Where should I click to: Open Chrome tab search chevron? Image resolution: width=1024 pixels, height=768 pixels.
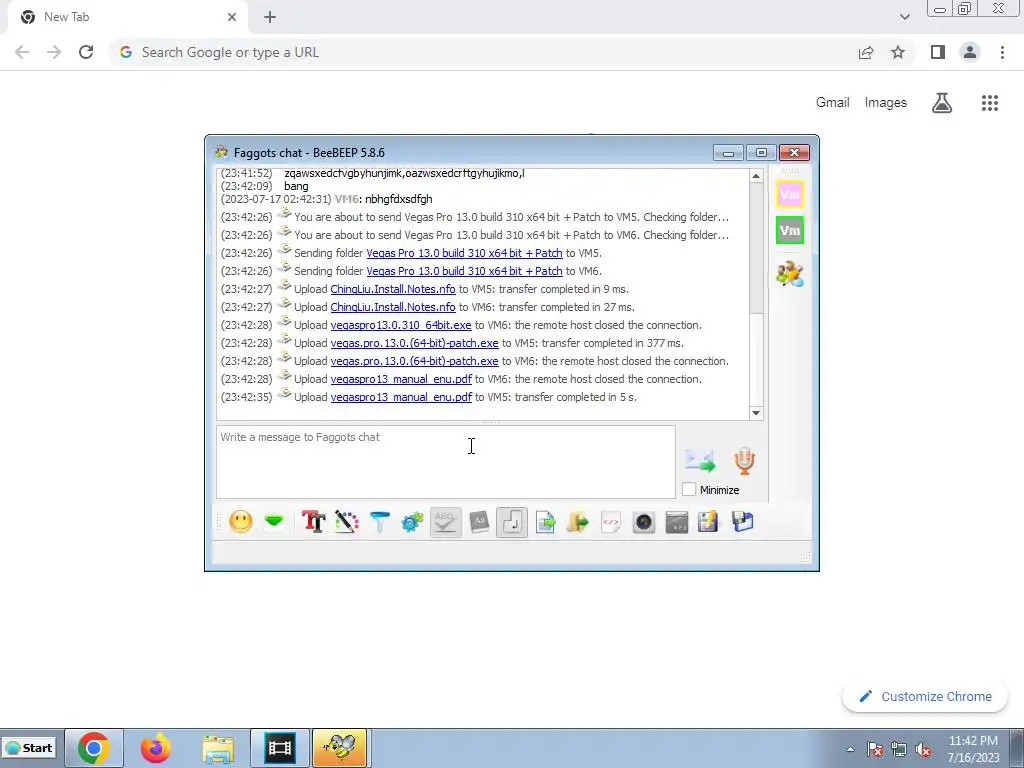pos(904,17)
